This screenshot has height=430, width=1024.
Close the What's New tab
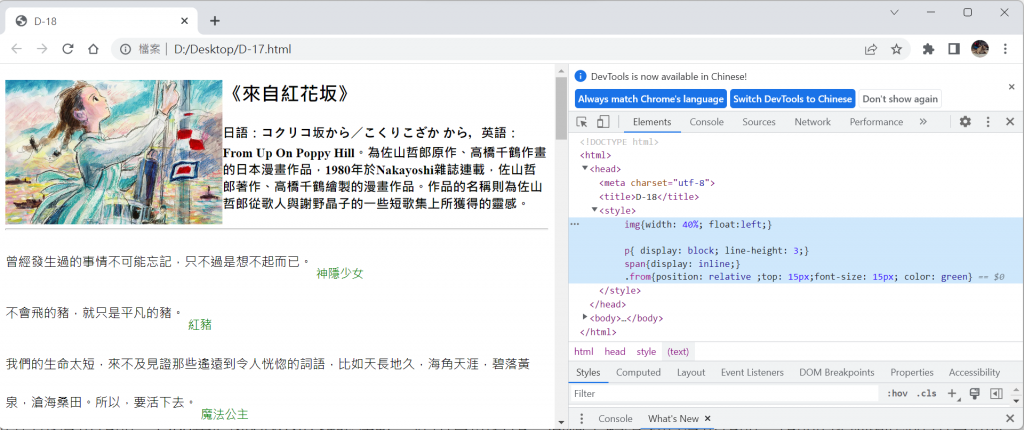(x=707, y=418)
